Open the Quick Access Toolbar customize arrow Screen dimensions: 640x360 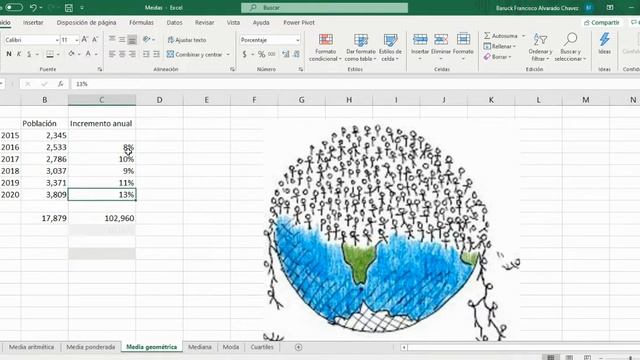(82, 8)
